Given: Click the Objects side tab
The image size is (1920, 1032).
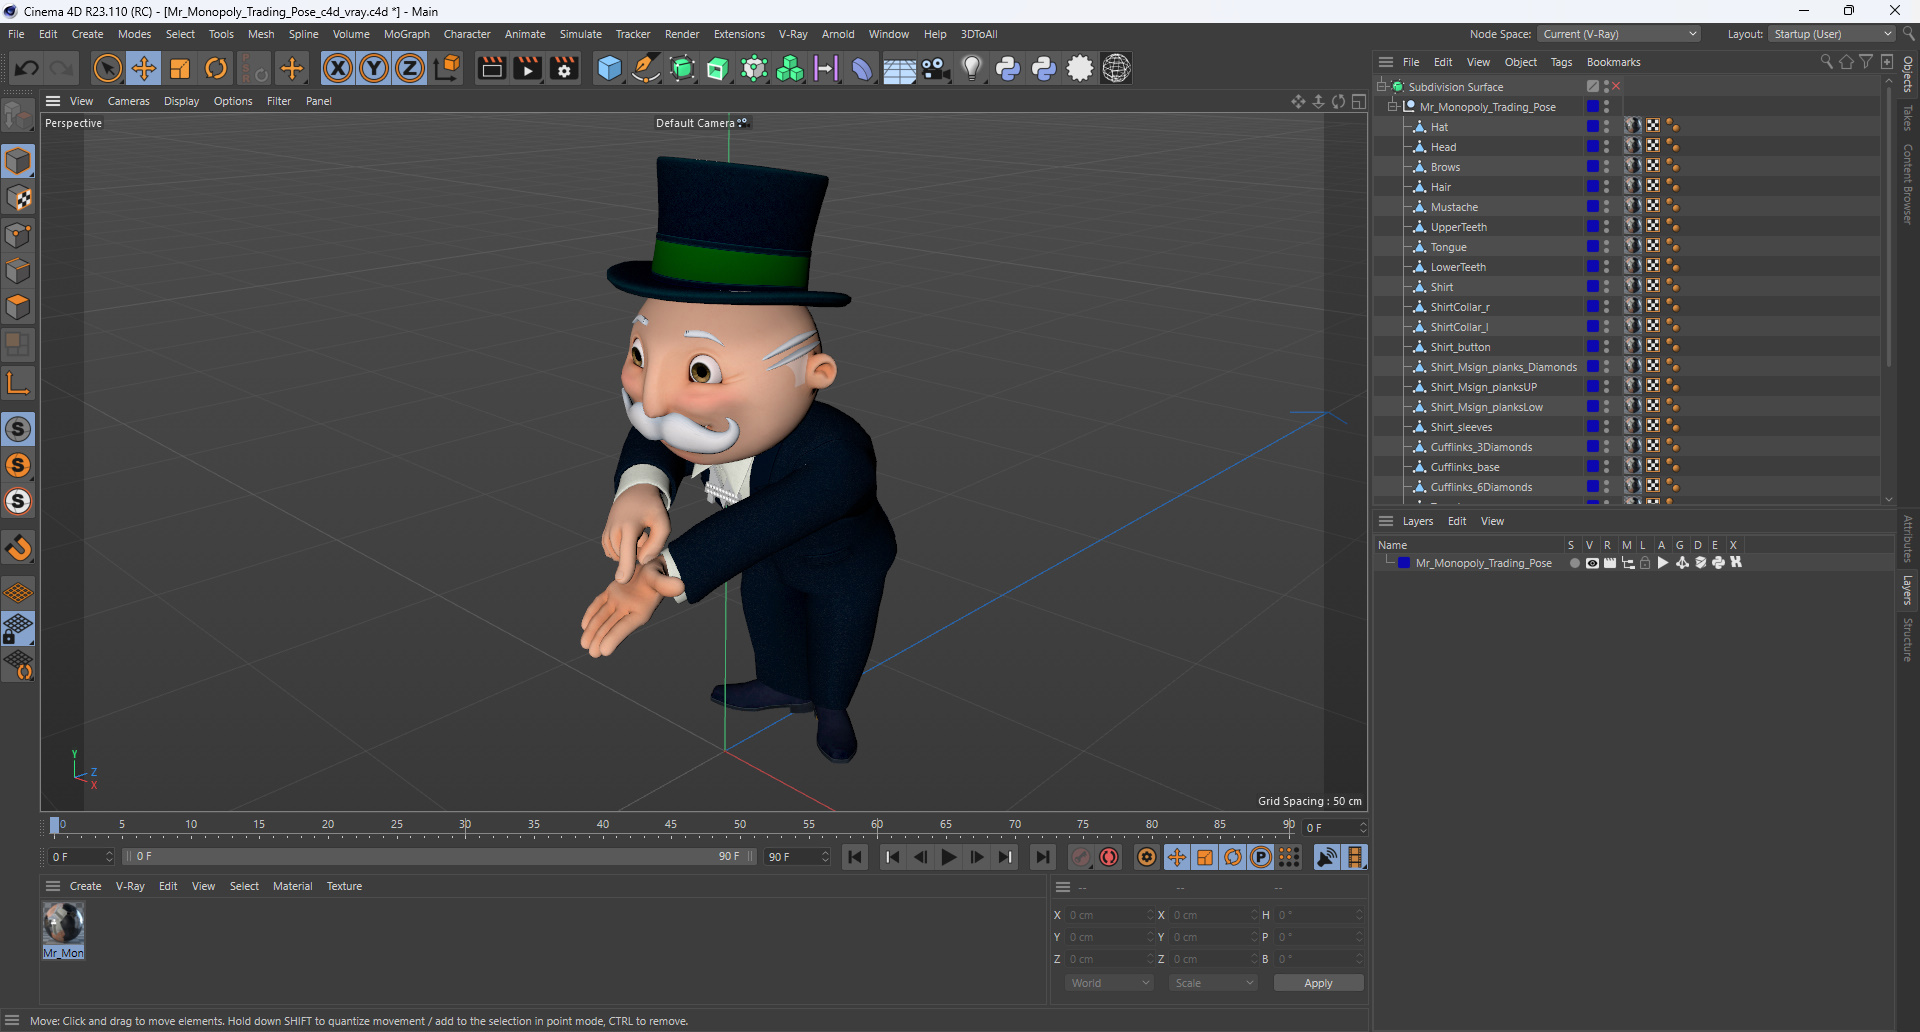Looking at the screenshot, I should pyautogui.click(x=1908, y=75).
